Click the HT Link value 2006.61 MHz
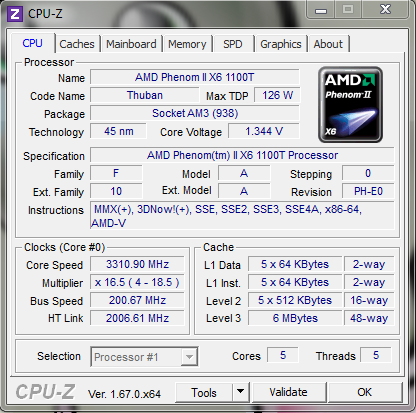The height and width of the screenshot is (413, 416). [137, 318]
